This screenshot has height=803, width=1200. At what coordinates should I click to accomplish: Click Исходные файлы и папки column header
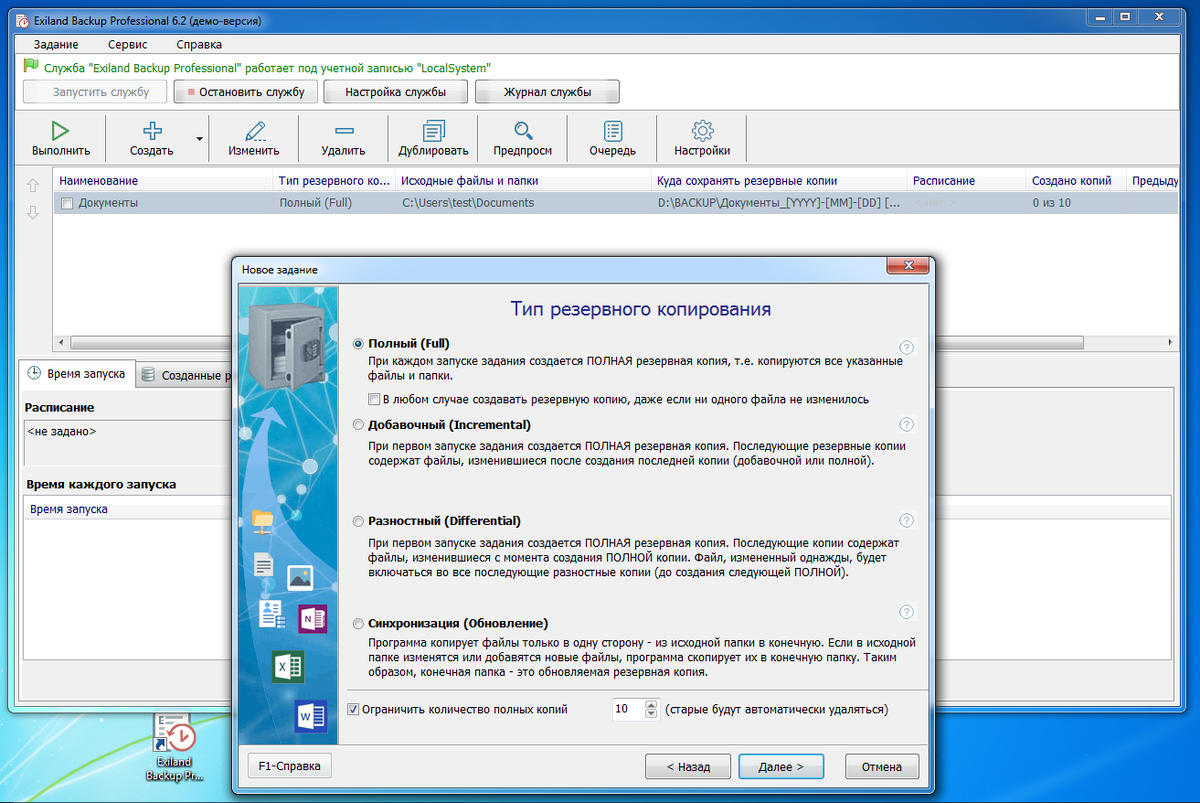pos(524,181)
